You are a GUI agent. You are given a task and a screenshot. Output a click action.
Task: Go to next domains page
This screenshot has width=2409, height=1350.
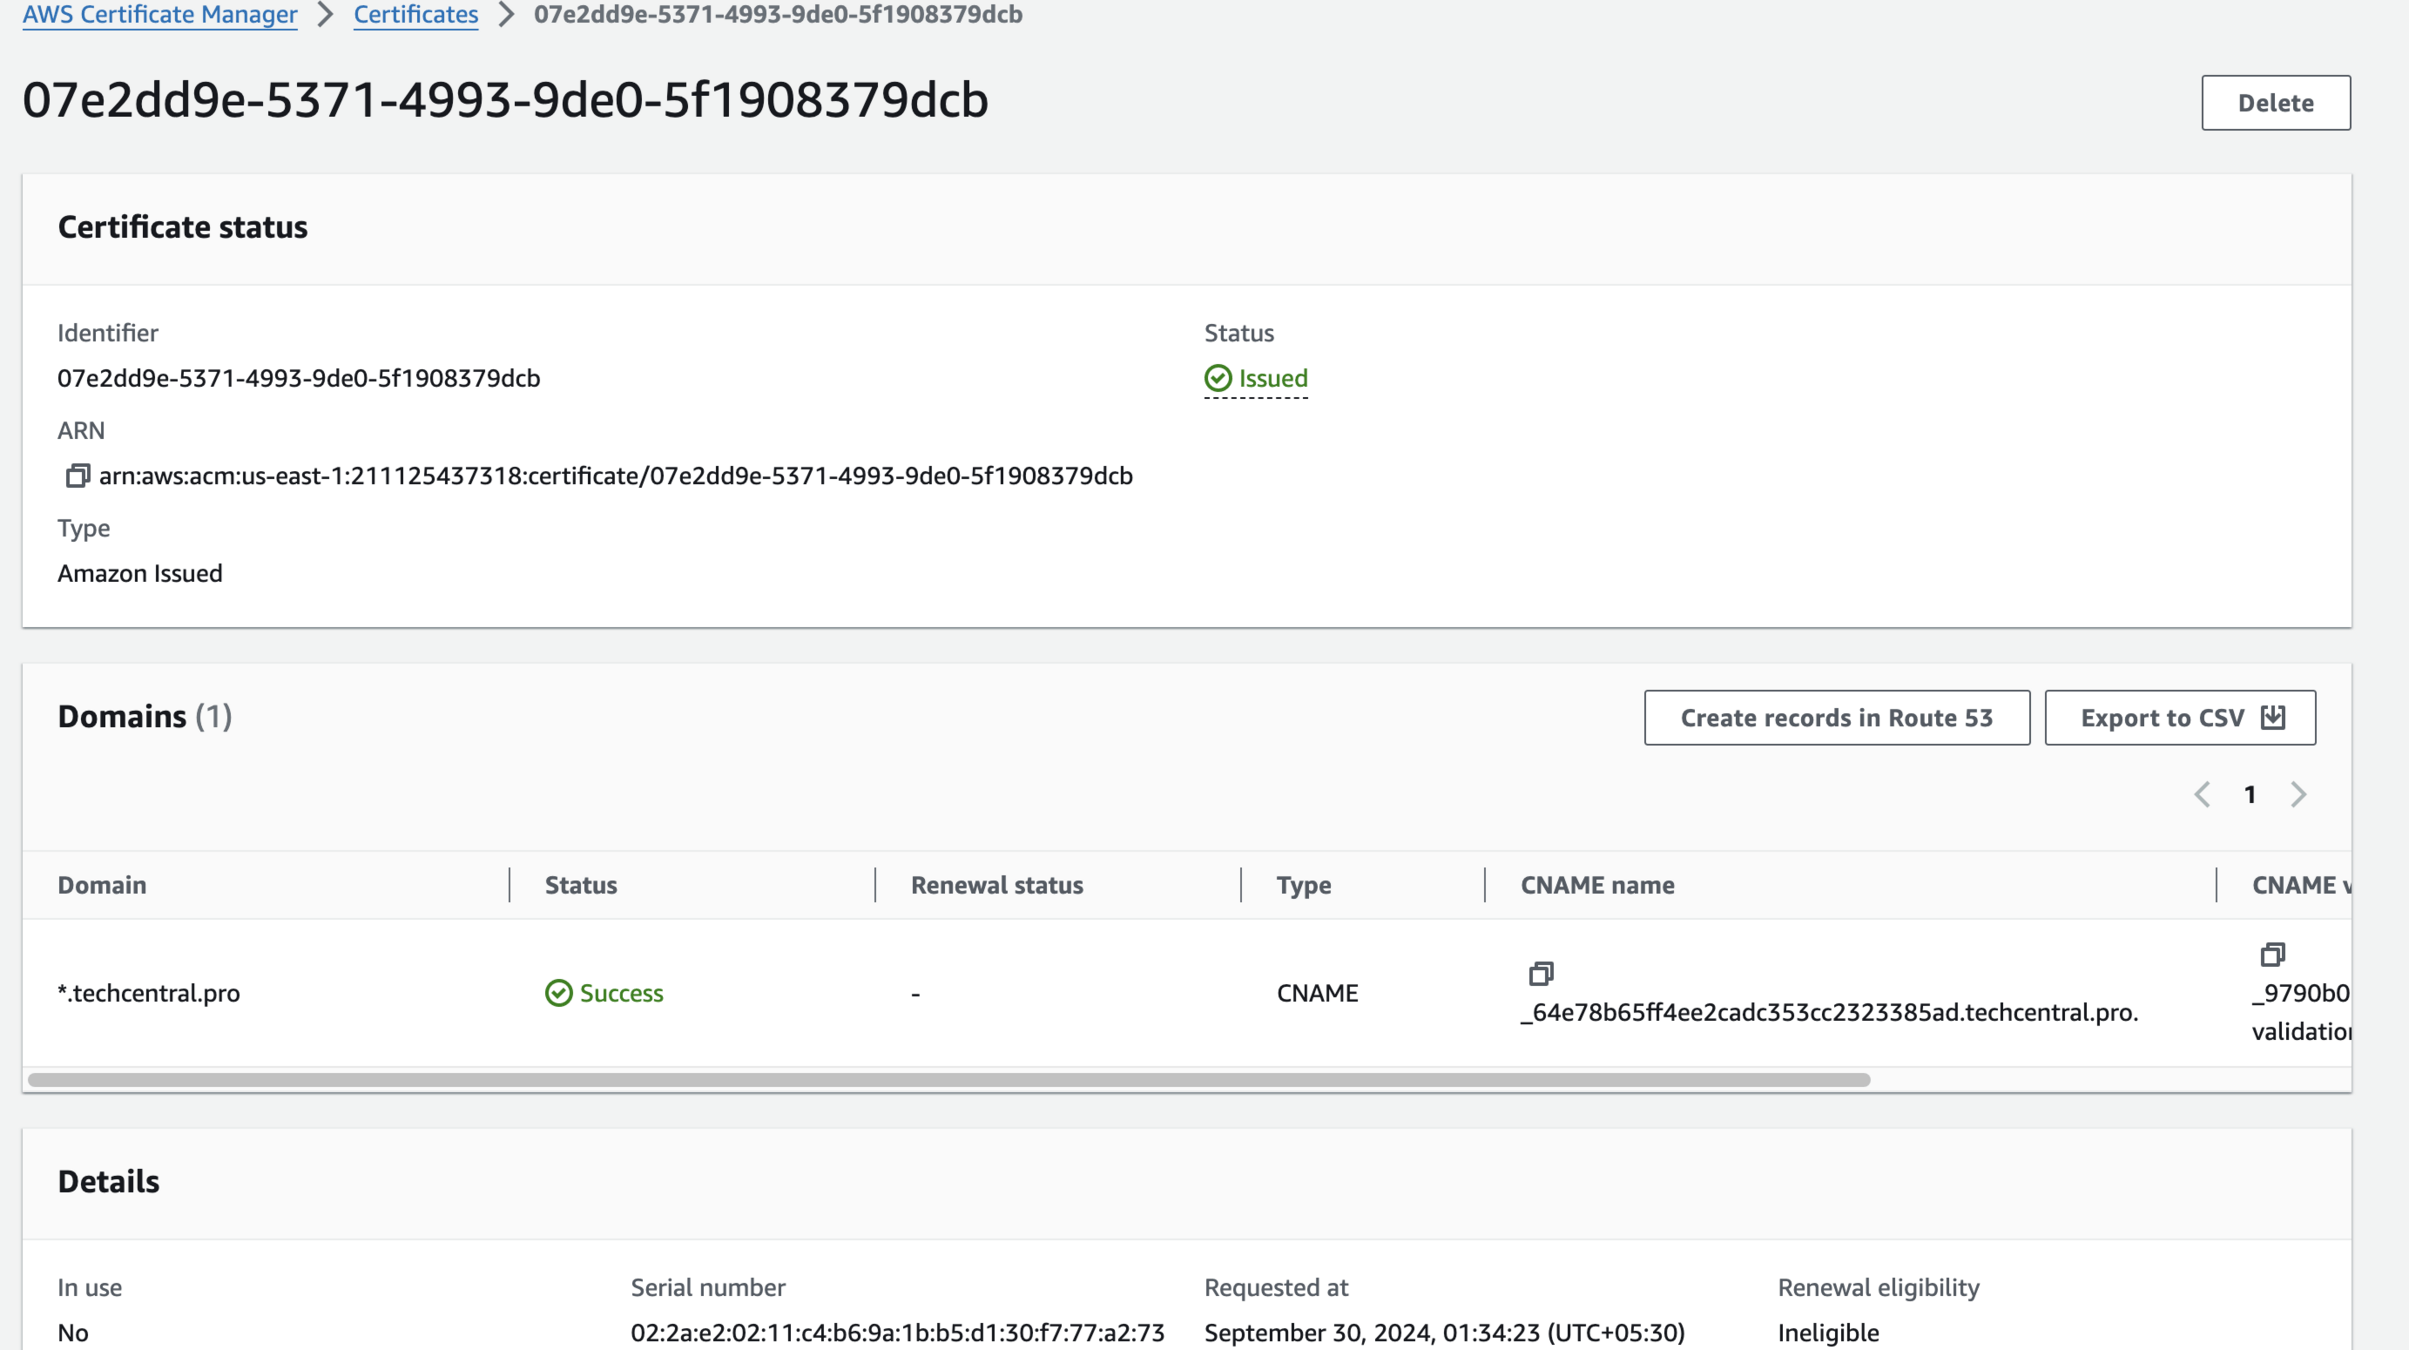(x=2298, y=795)
